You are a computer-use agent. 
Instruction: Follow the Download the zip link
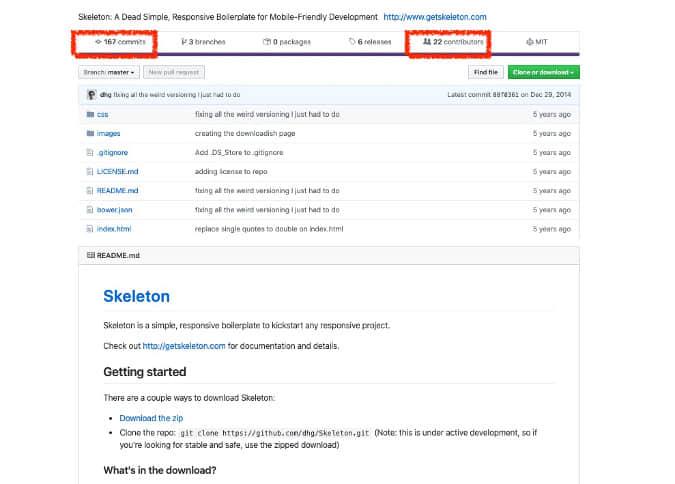click(x=151, y=418)
